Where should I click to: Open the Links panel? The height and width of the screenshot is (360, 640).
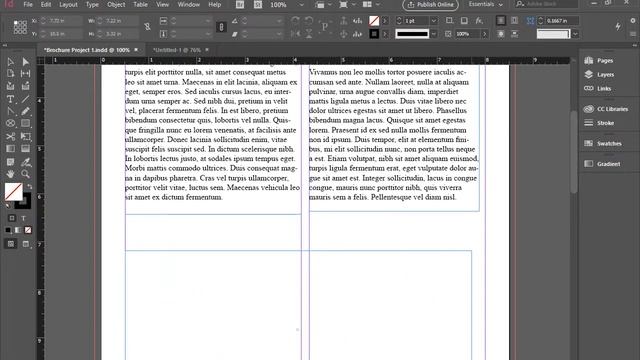(598, 89)
